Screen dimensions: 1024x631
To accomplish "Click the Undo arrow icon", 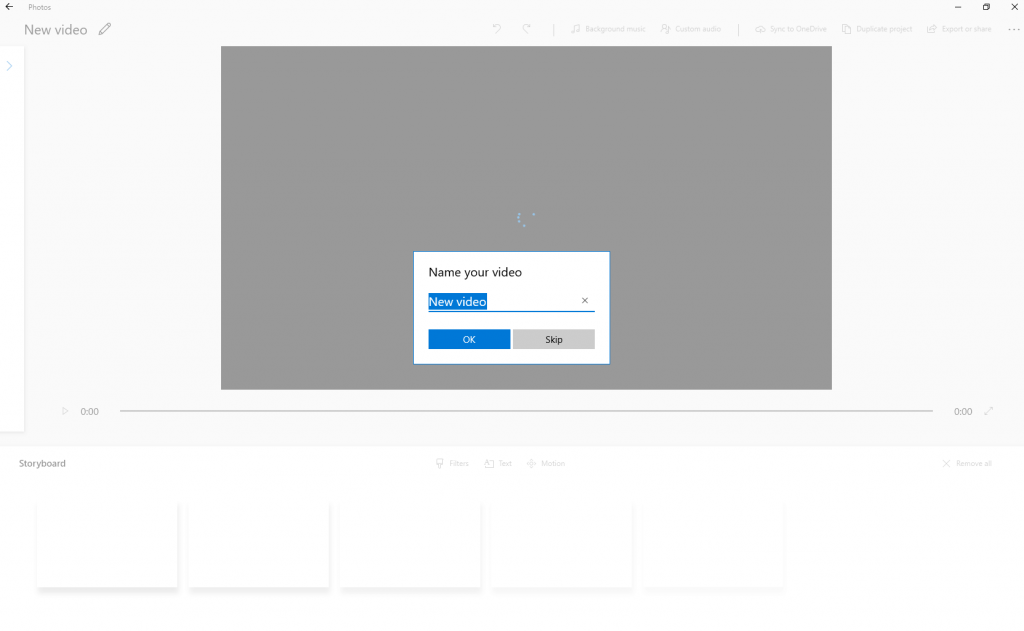I will [x=497, y=29].
